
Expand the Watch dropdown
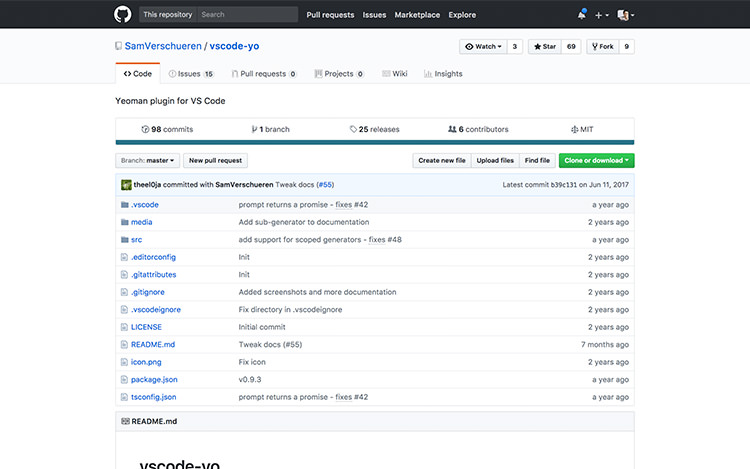(x=483, y=46)
